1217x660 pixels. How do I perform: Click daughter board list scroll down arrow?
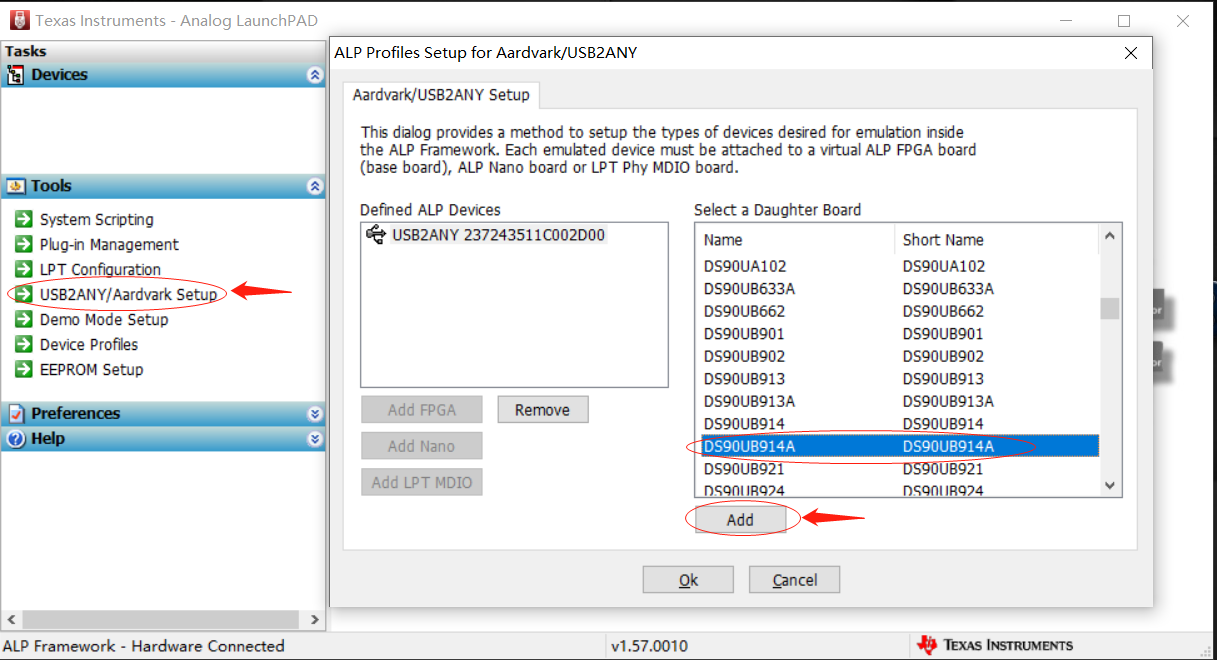pos(1110,485)
